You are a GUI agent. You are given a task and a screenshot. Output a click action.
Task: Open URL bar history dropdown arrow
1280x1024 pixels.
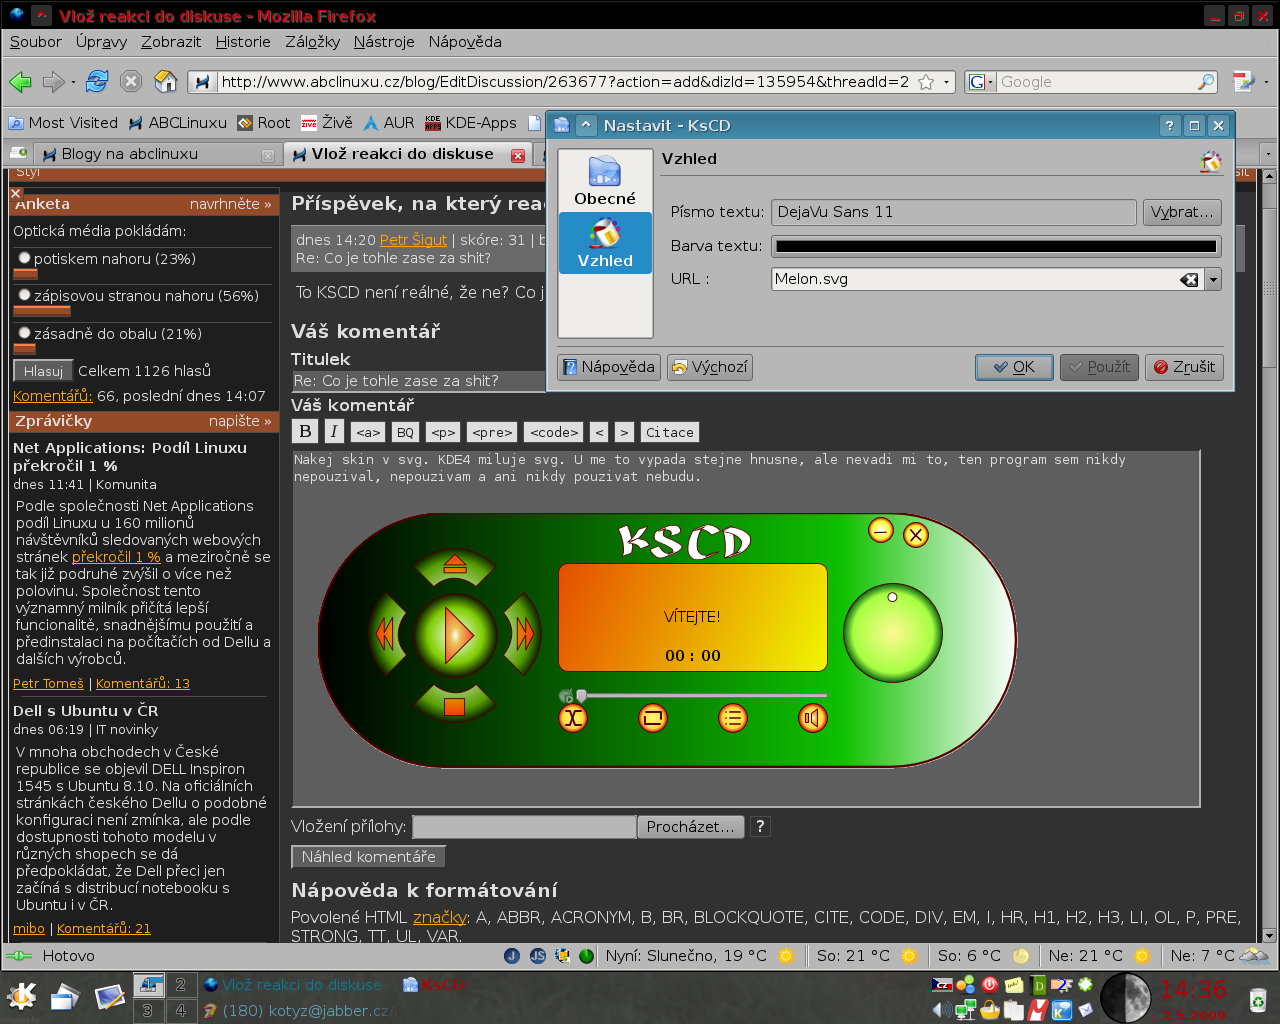point(946,82)
